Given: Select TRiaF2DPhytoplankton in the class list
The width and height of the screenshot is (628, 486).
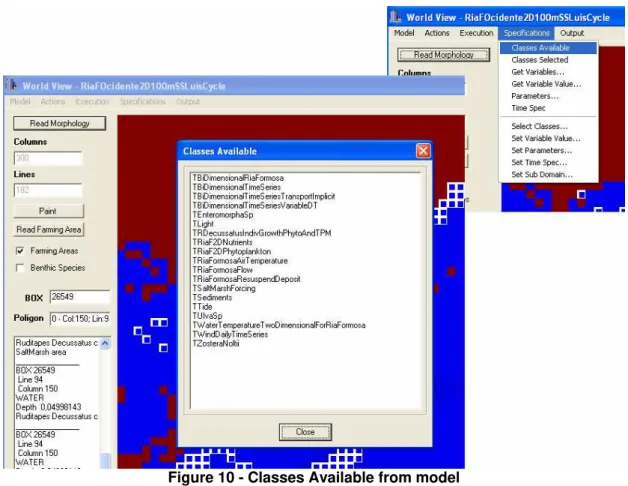Looking at the screenshot, I should [x=231, y=252].
